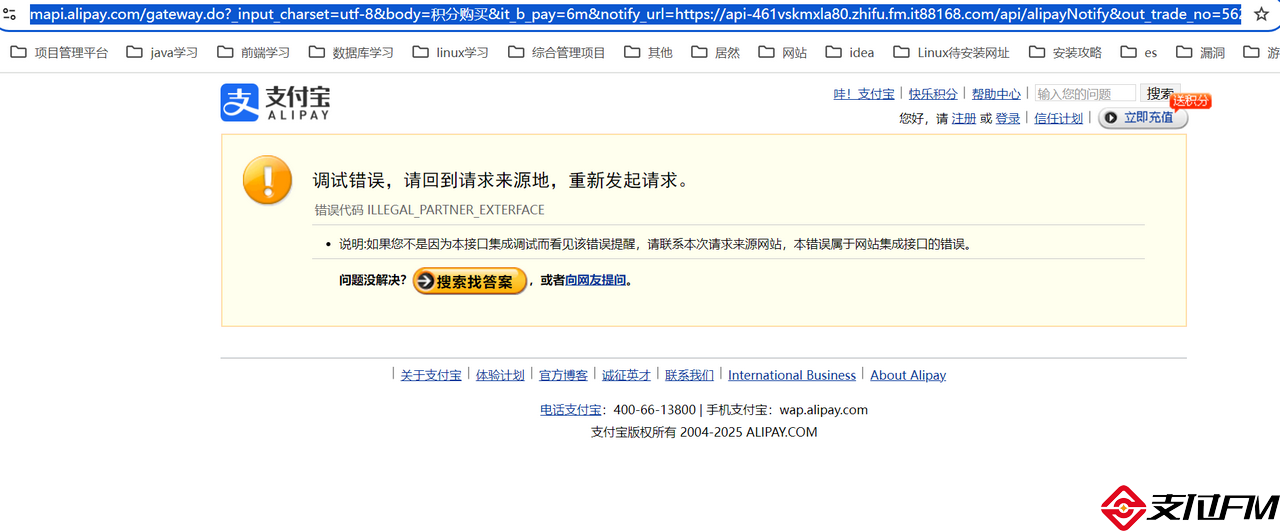Viewport: 1280px width, 531px height.
Task: Open the 前端学习 bookmark folder
Action: point(253,53)
